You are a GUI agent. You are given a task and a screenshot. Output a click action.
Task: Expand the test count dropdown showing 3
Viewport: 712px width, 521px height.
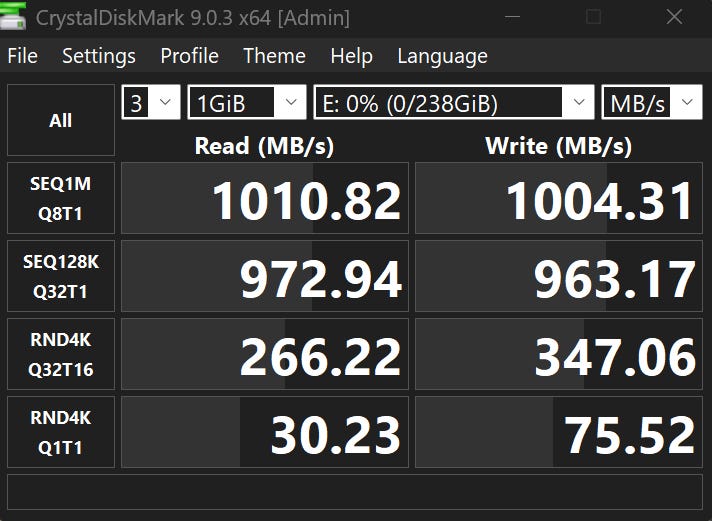pyautogui.click(x=151, y=102)
